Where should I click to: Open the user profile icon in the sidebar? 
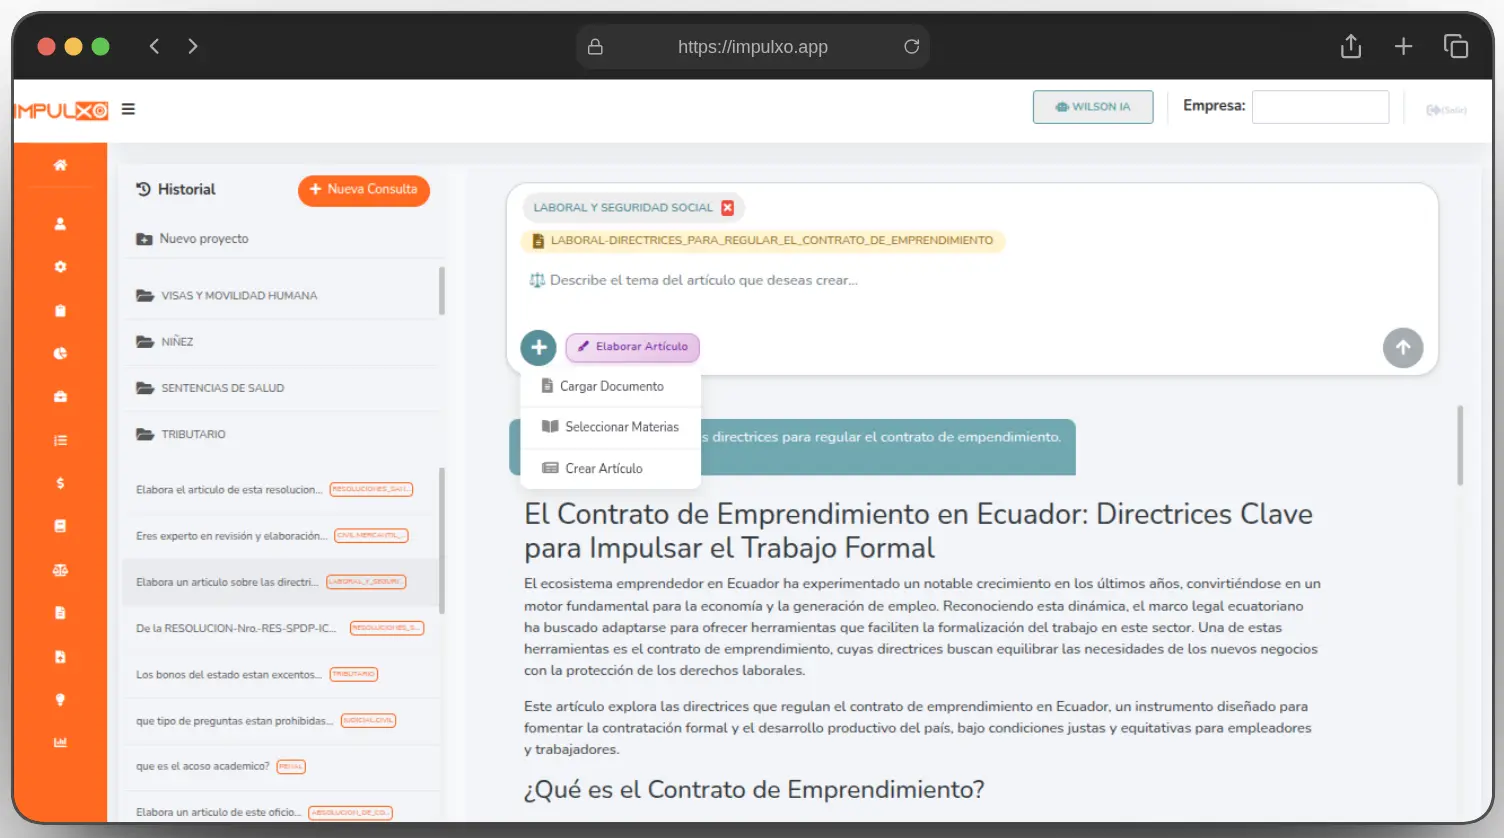tap(60, 224)
